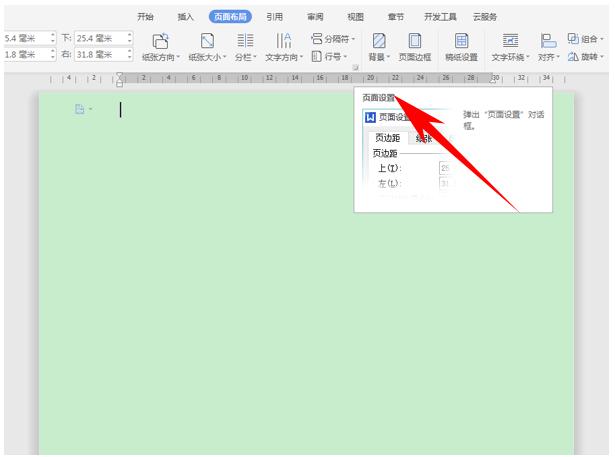The width and height of the screenshot is (615, 457).
Task: Click the top margin field ending in 5.4 毫米
Action: 30,38
